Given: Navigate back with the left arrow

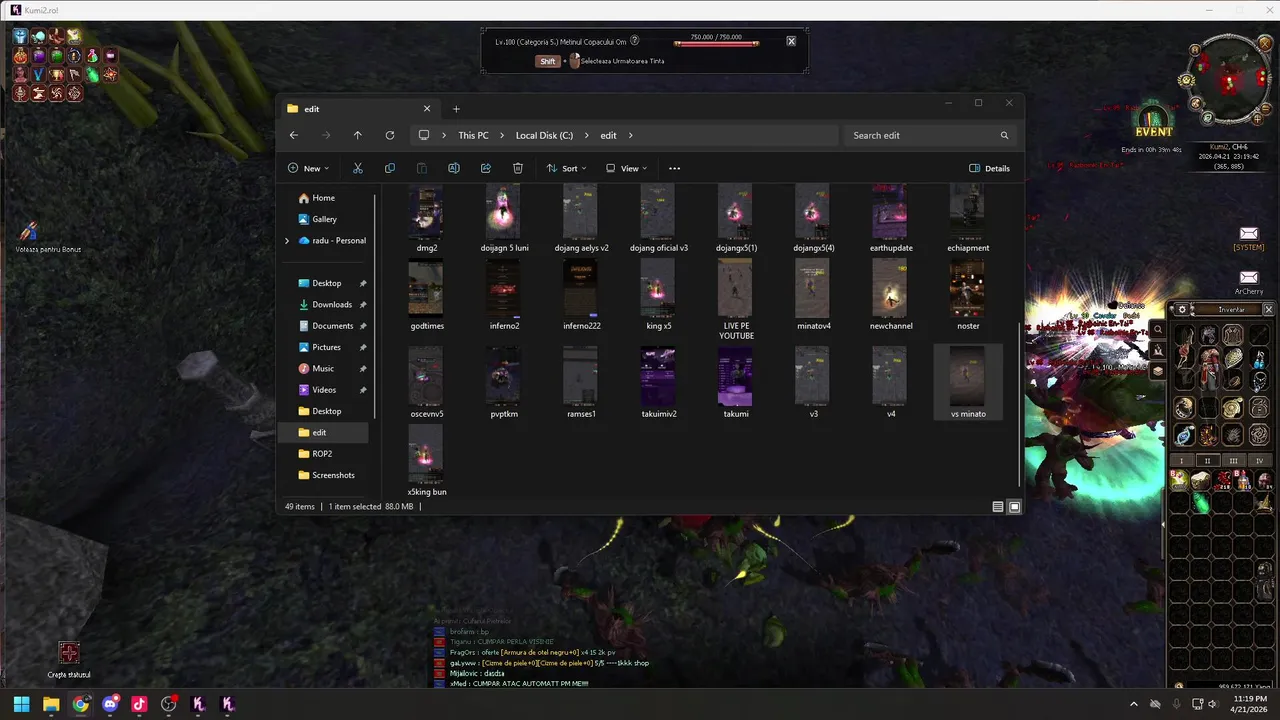Looking at the screenshot, I should coord(294,135).
